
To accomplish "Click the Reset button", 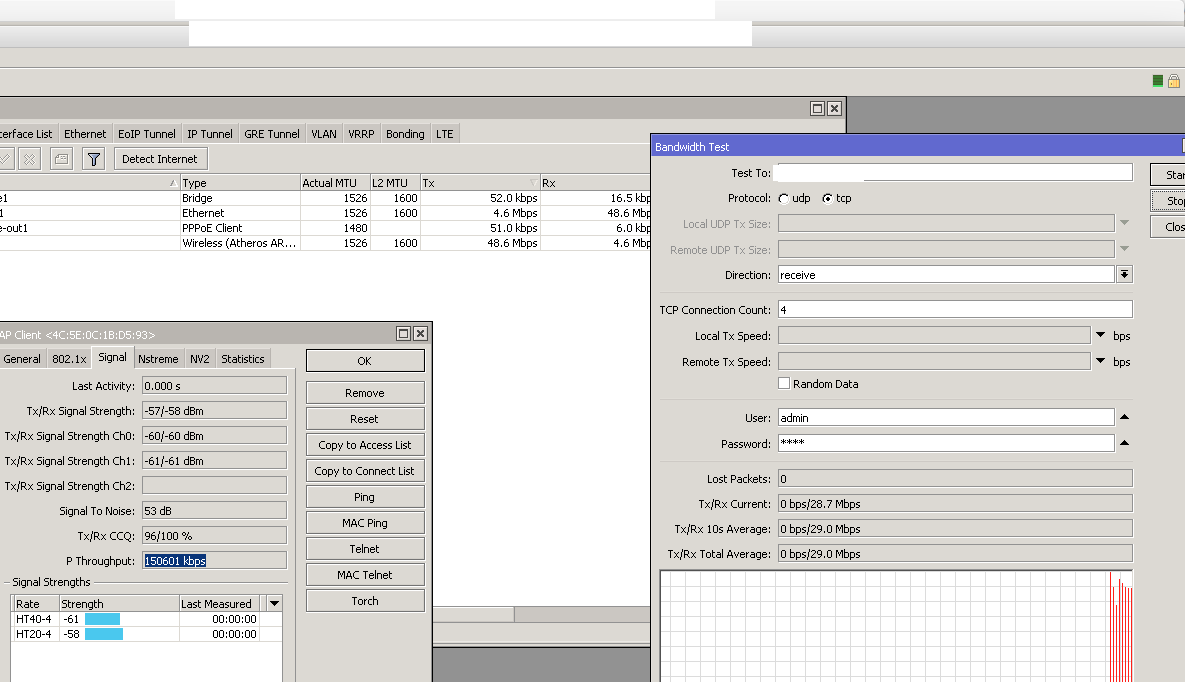I will click(365, 419).
